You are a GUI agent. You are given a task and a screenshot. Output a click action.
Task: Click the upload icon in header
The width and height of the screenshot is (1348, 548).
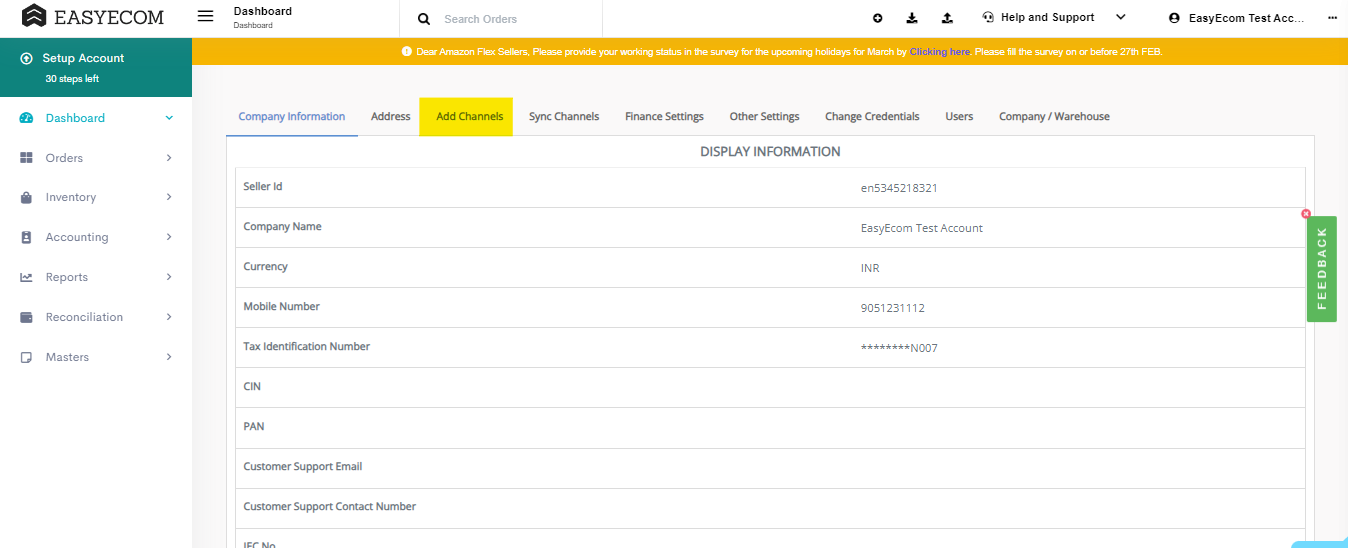947,18
